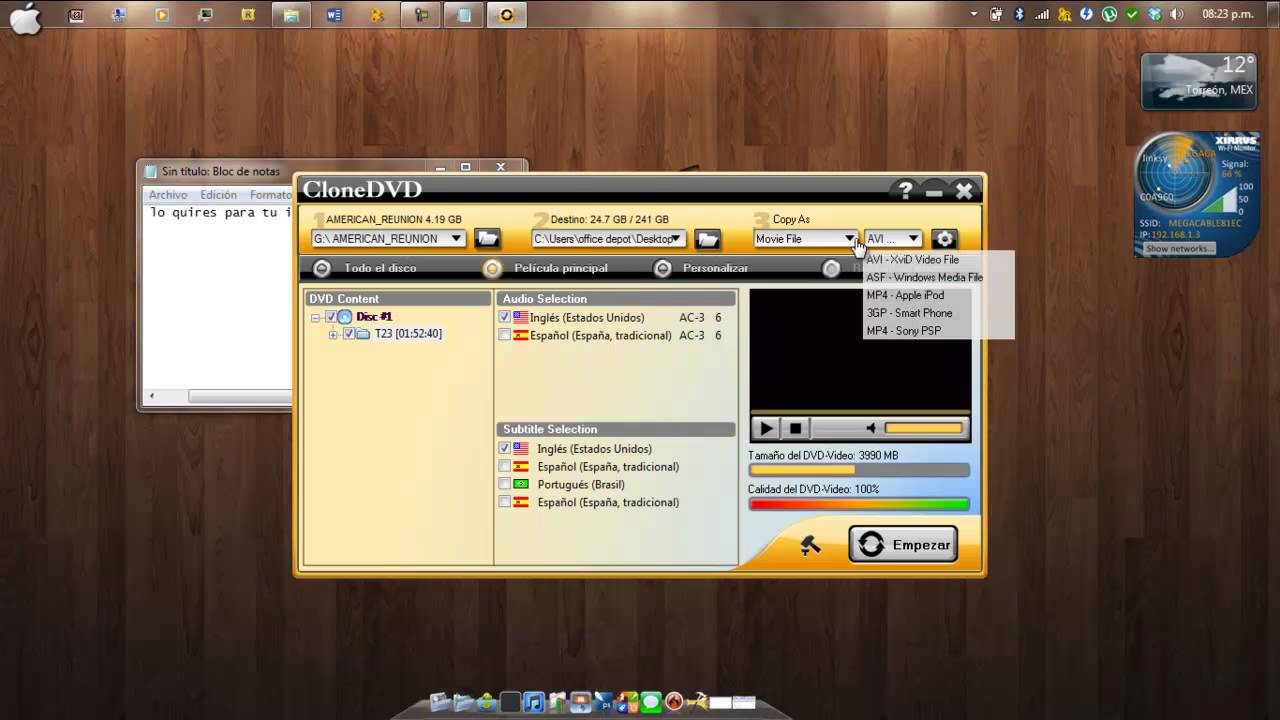Viewport: 1280px width, 720px height.
Task: Choose 3GP - Smart Phone format
Action: click(938, 314)
